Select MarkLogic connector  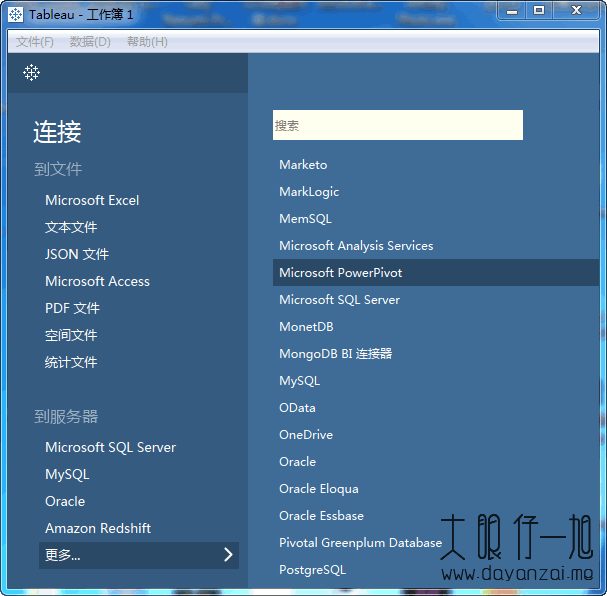point(309,192)
